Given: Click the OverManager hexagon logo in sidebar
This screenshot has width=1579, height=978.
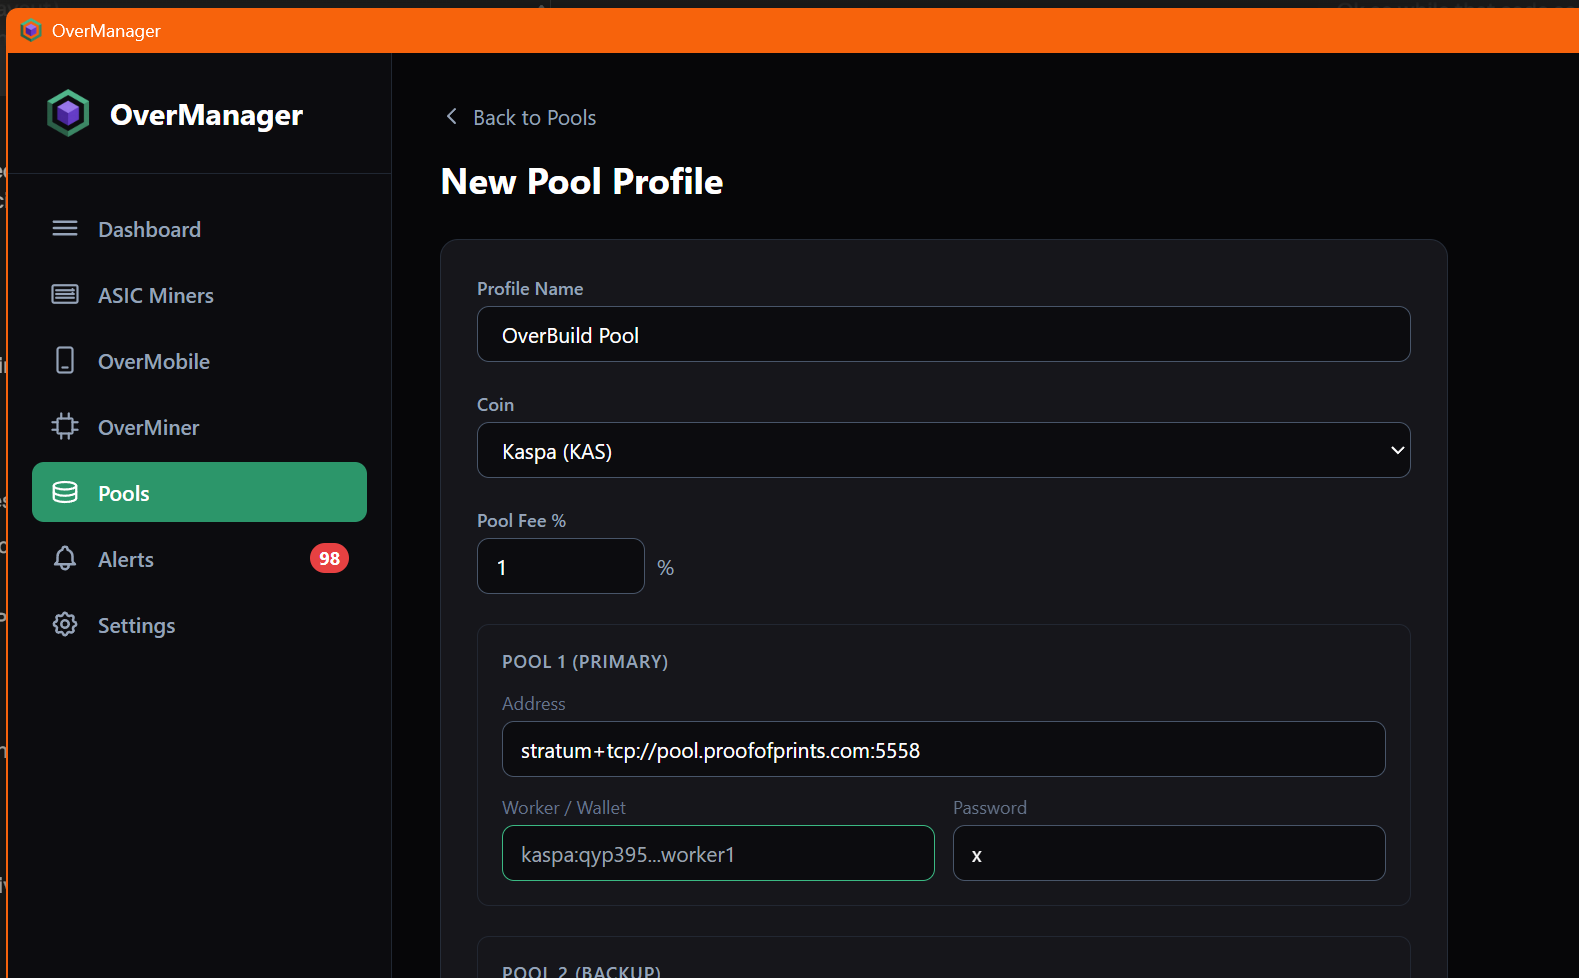Looking at the screenshot, I should (68, 114).
